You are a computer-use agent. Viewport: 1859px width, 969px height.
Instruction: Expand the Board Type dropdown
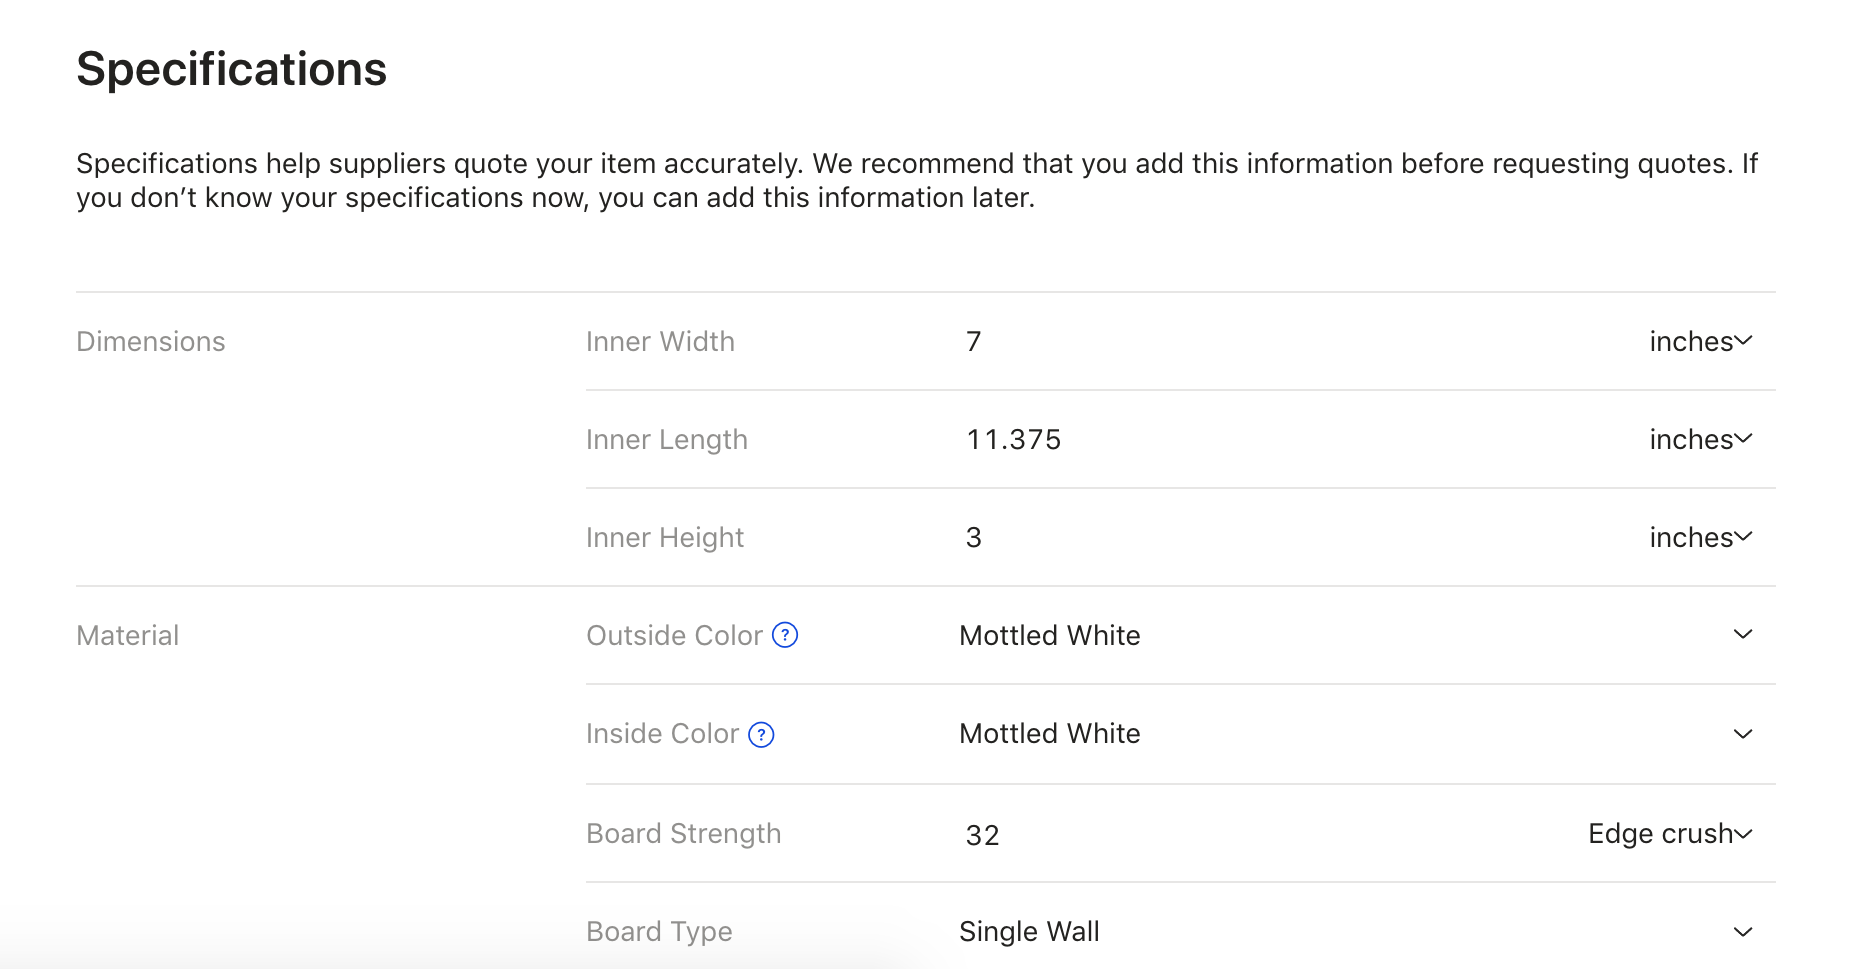click(1742, 932)
